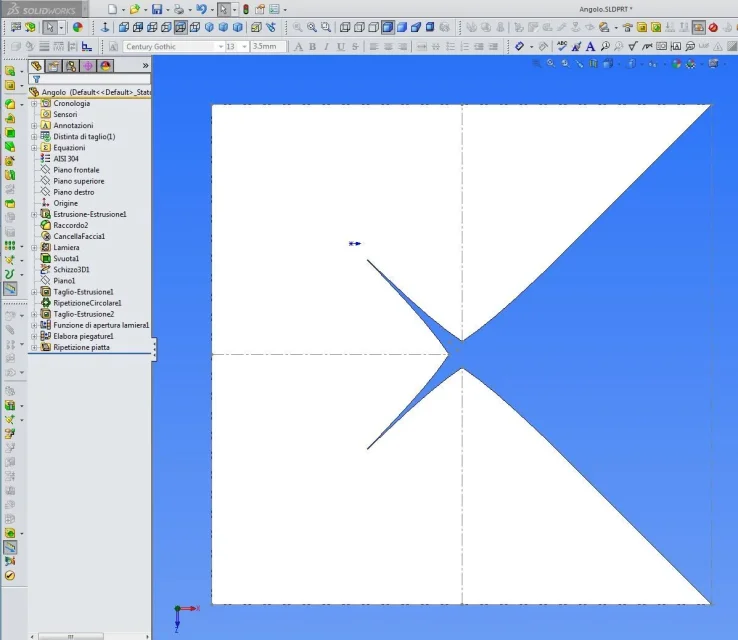Click the Undo arrow icon
Image resolution: width=738 pixels, height=640 pixels.
tap(201, 9)
